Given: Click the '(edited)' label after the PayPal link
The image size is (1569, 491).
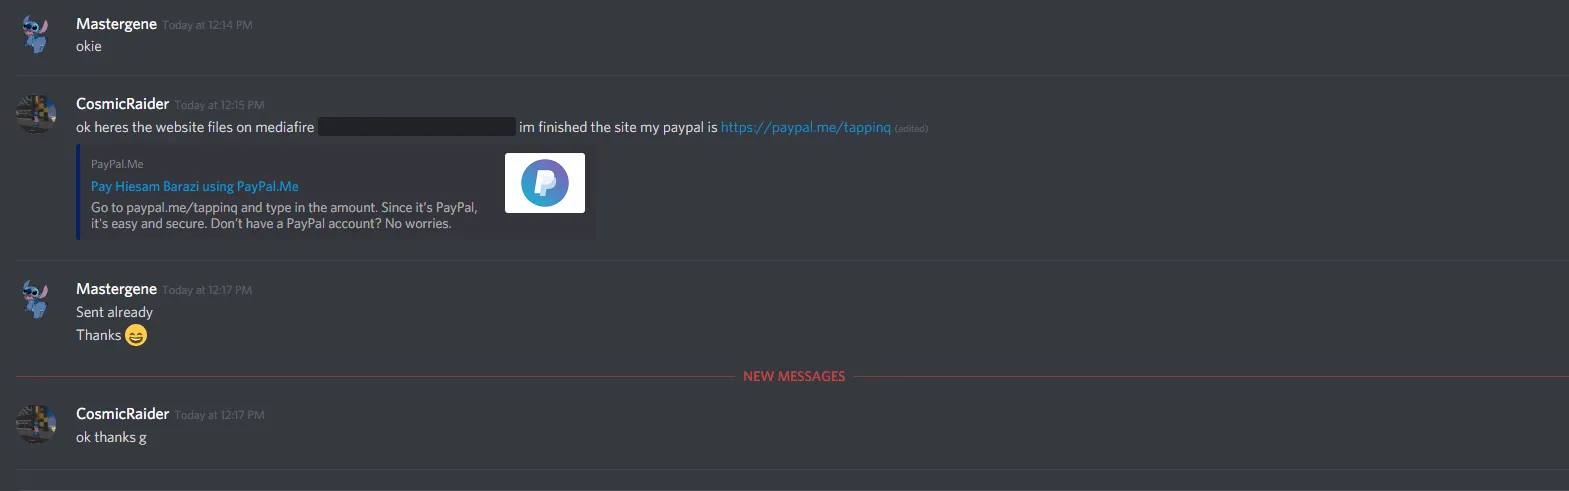Looking at the screenshot, I should point(911,128).
